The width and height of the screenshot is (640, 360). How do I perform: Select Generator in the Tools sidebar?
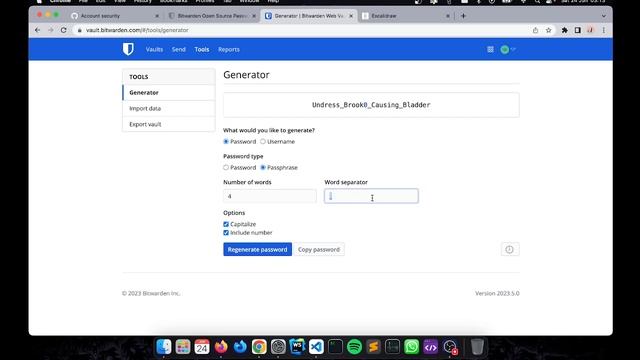point(169,93)
